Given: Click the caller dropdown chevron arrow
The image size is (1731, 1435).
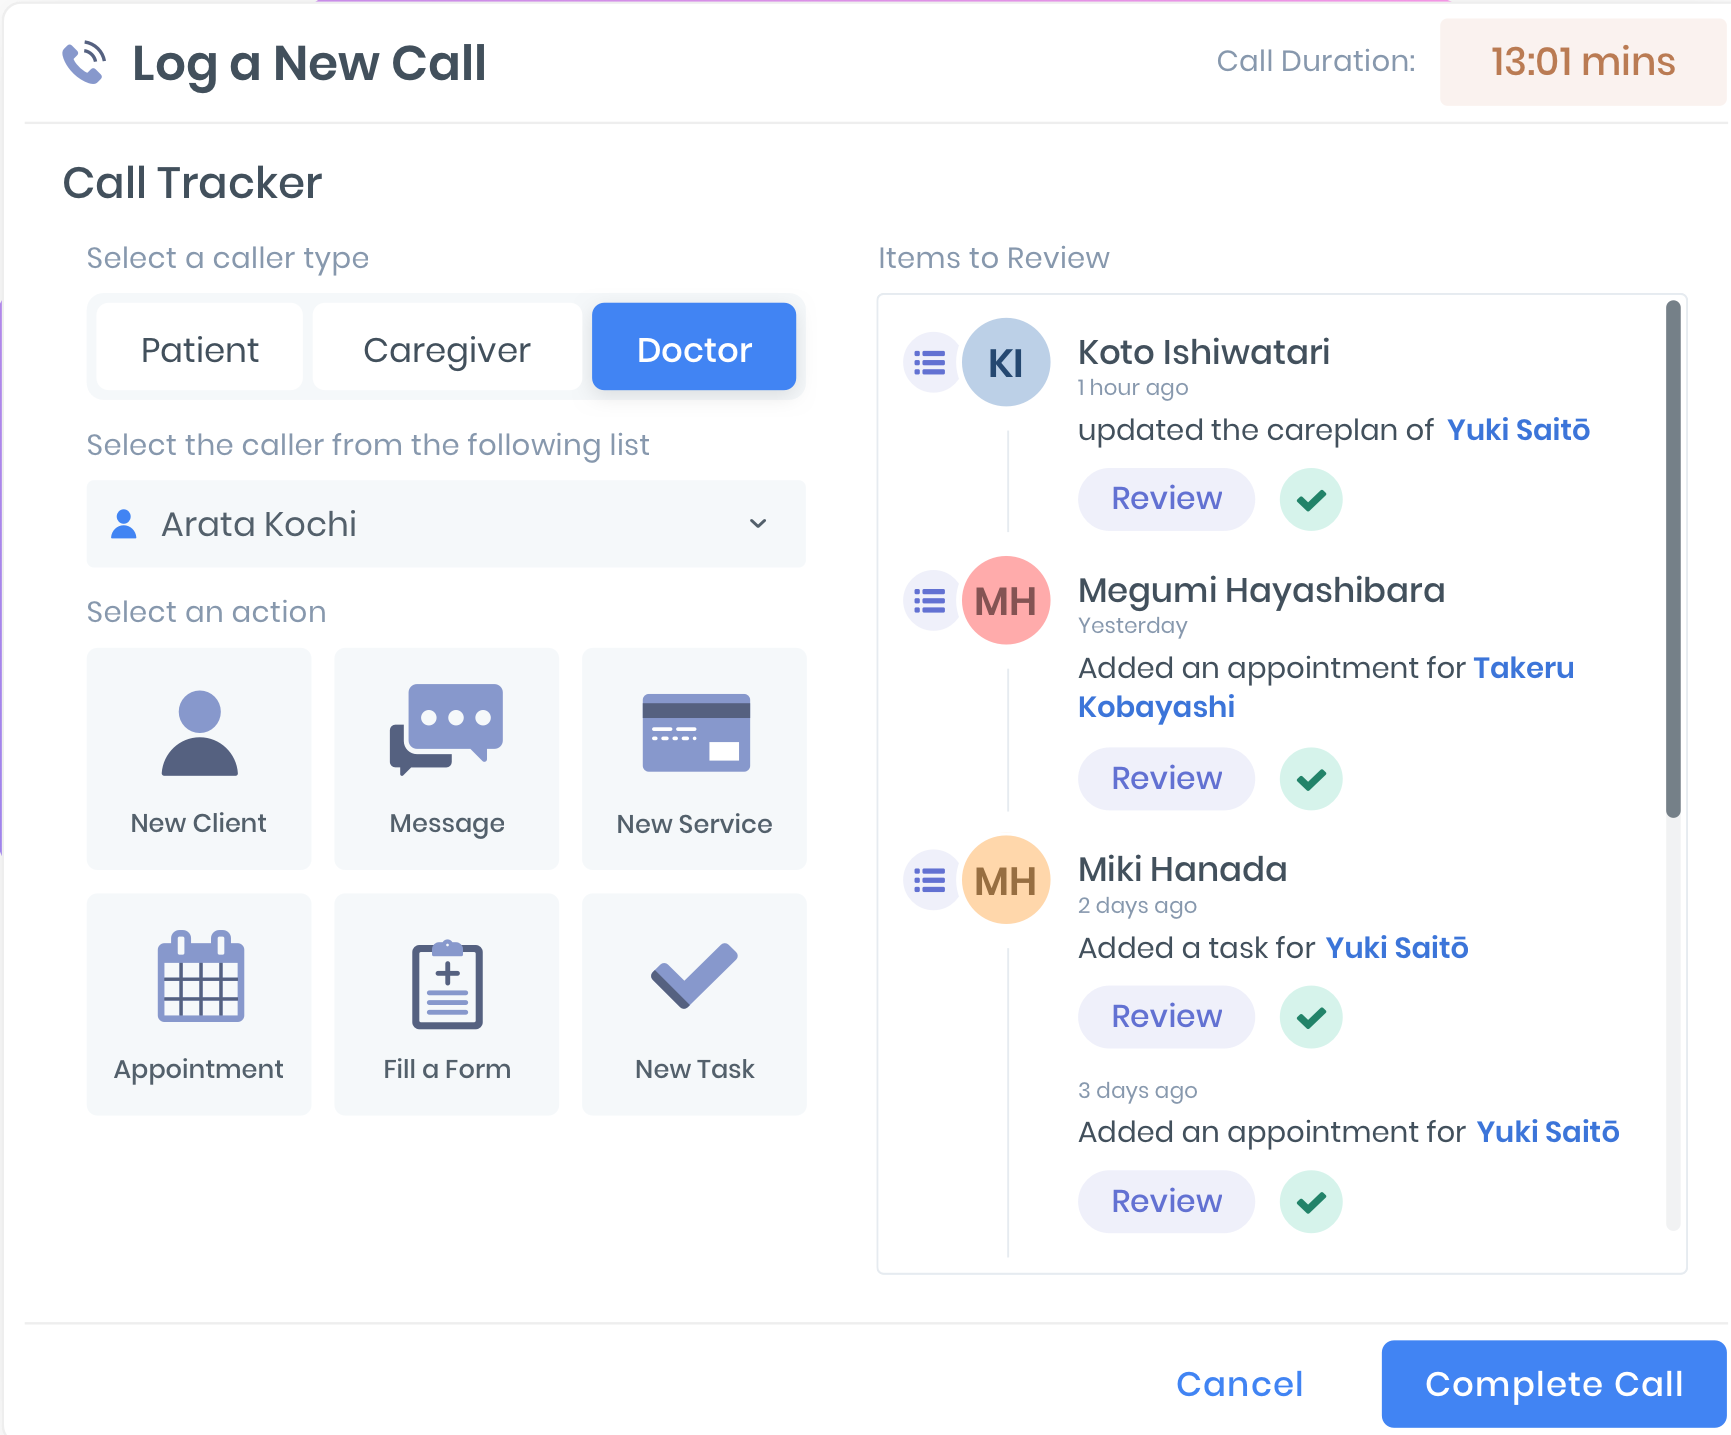Looking at the screenshot, I should pos(758,524).
